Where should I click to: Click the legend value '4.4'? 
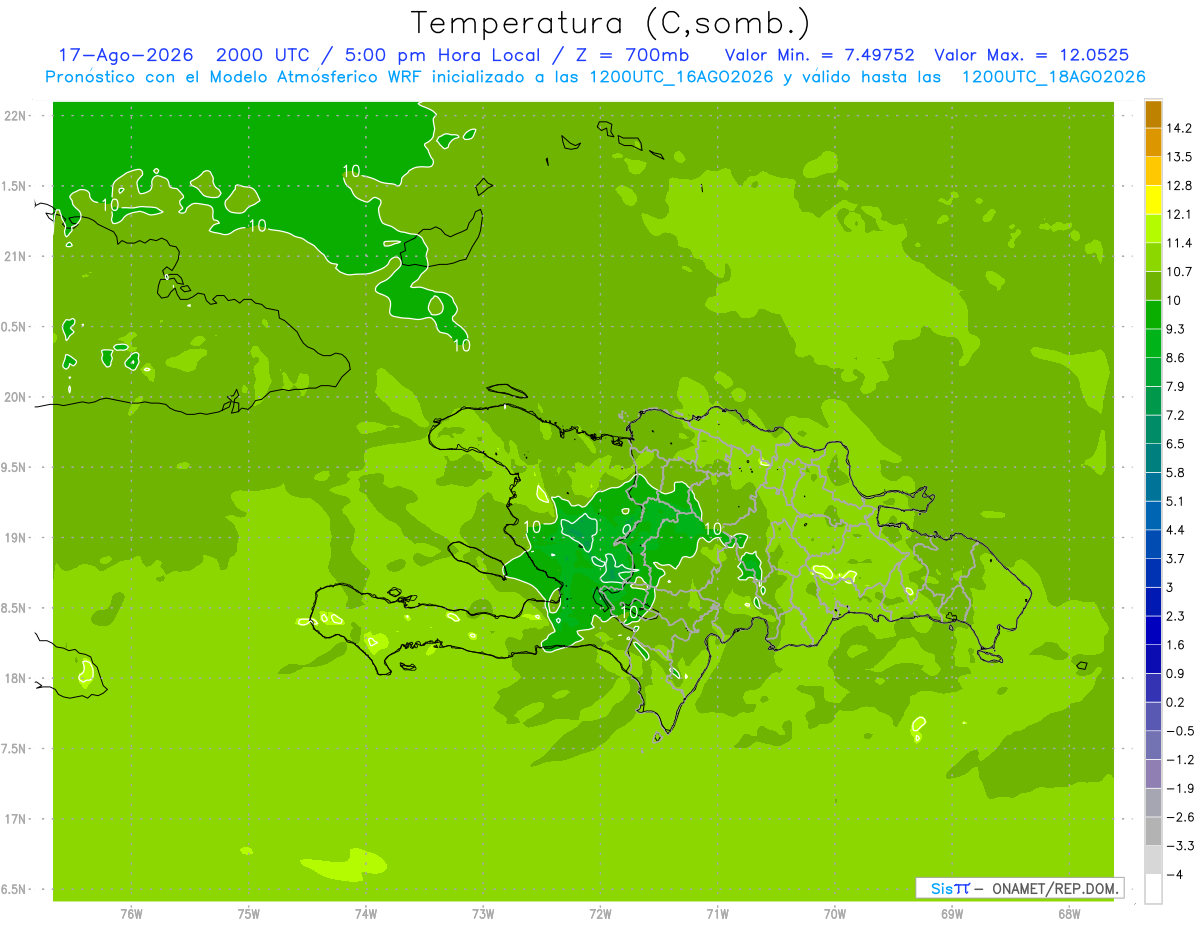click(1176, 530)
